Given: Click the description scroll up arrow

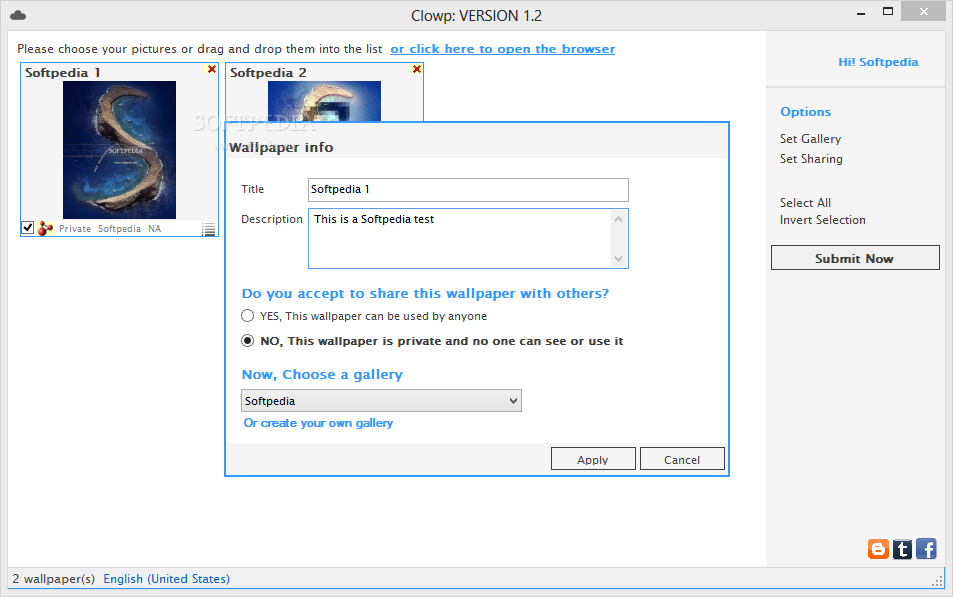Looking at the screenshot, I should point(618,219).
